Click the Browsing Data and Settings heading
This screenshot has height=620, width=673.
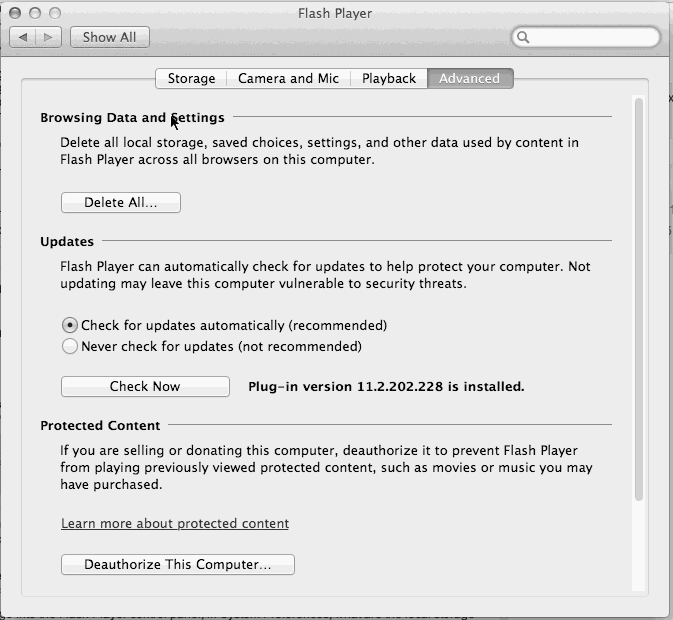pyautogui.click(x=132, y=118)
